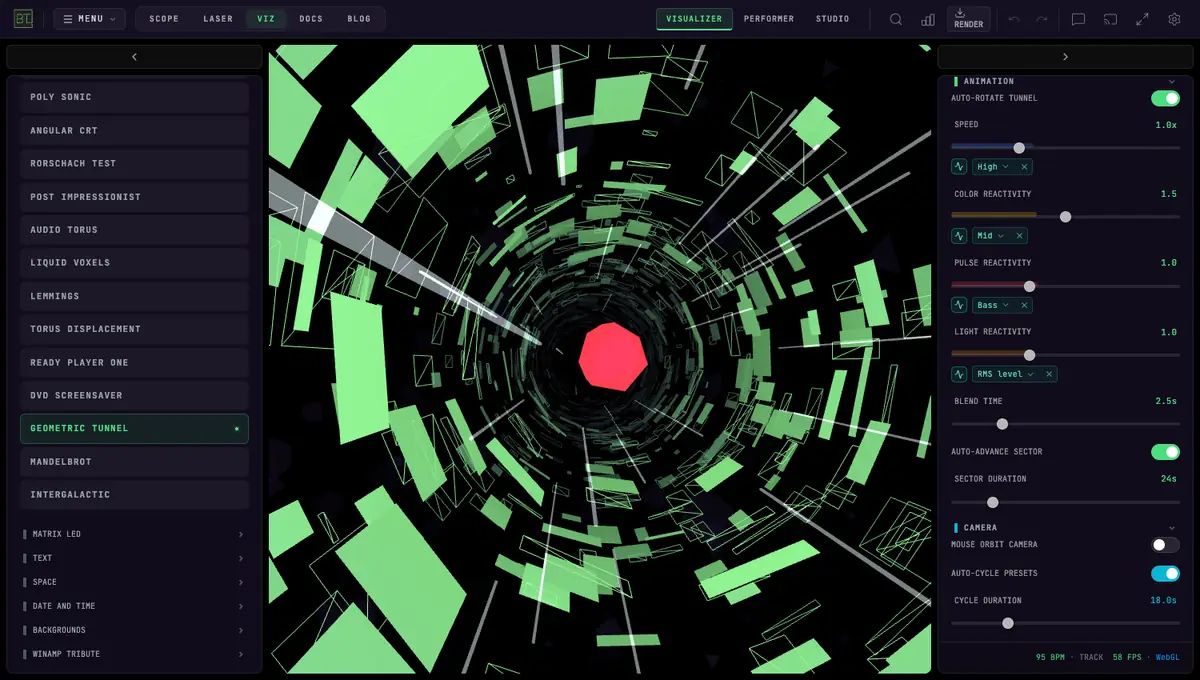Screen dimensions: 1200x680
Task: Open the bar chart stats icon
Action: pos(928,19)
